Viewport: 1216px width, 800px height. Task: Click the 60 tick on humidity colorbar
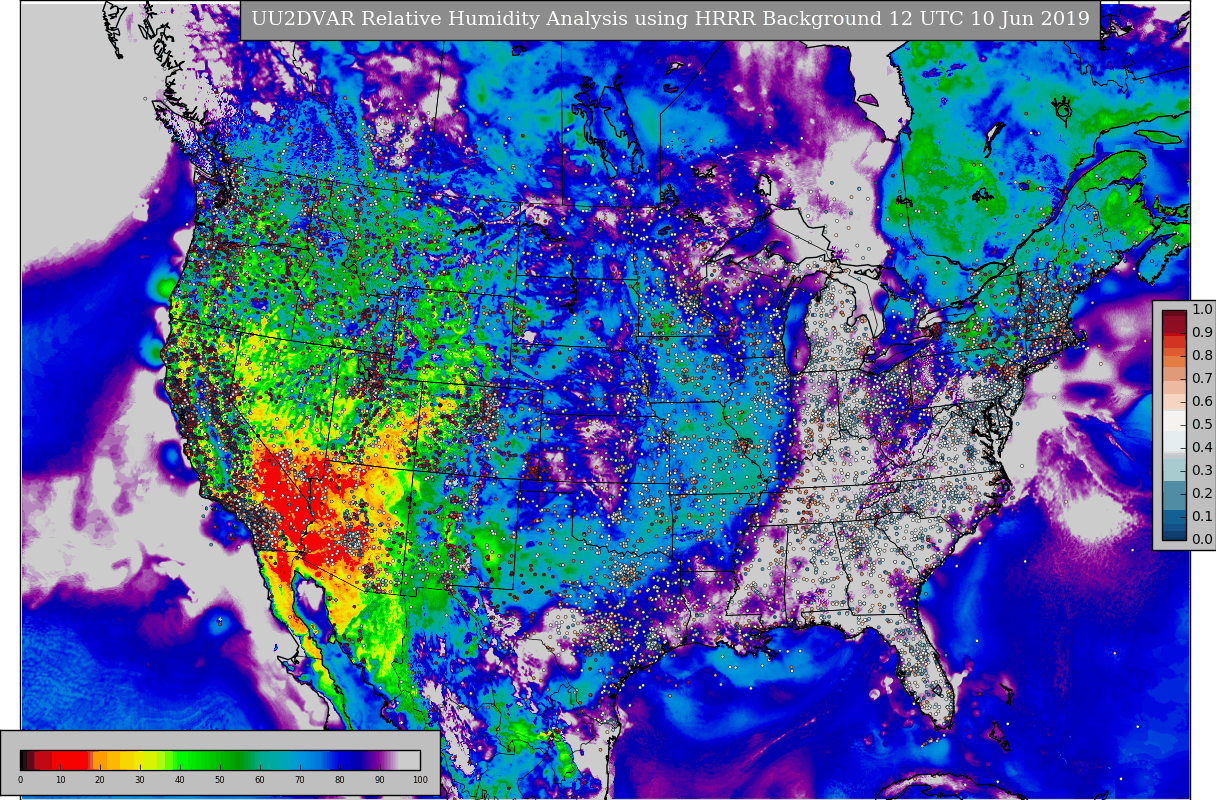pyautogui.click(x=260, y=780)
